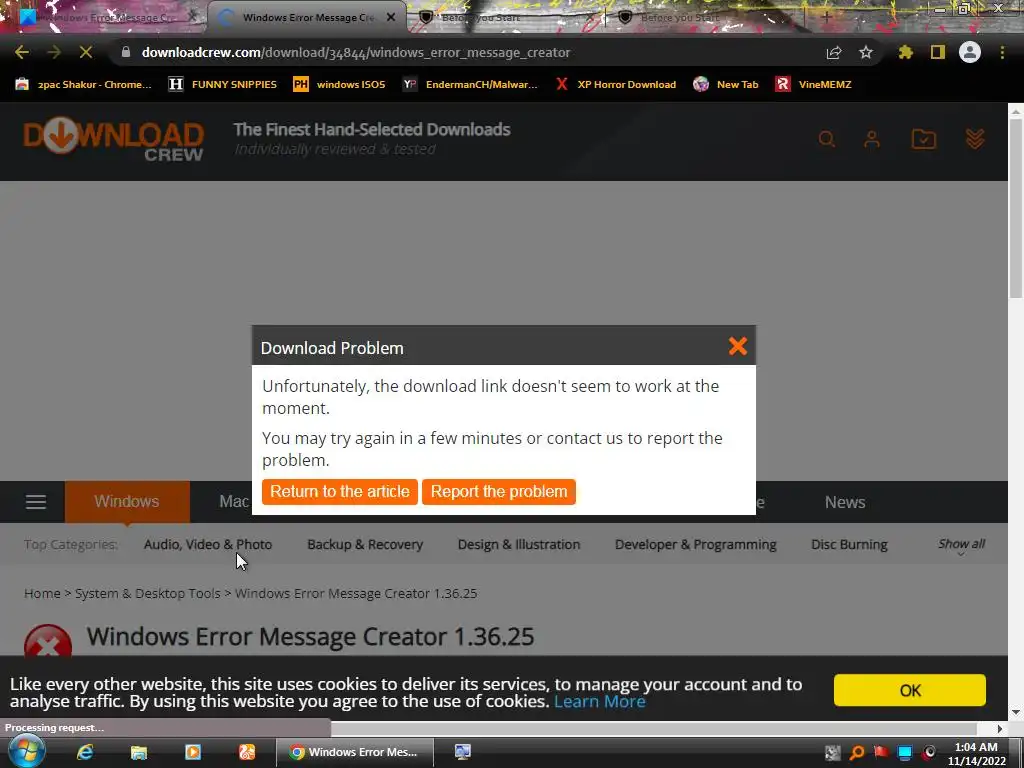Open the EndermanCH/Malwar bookmark
This screenshot has width=1024, height=768.
point(470,84)
